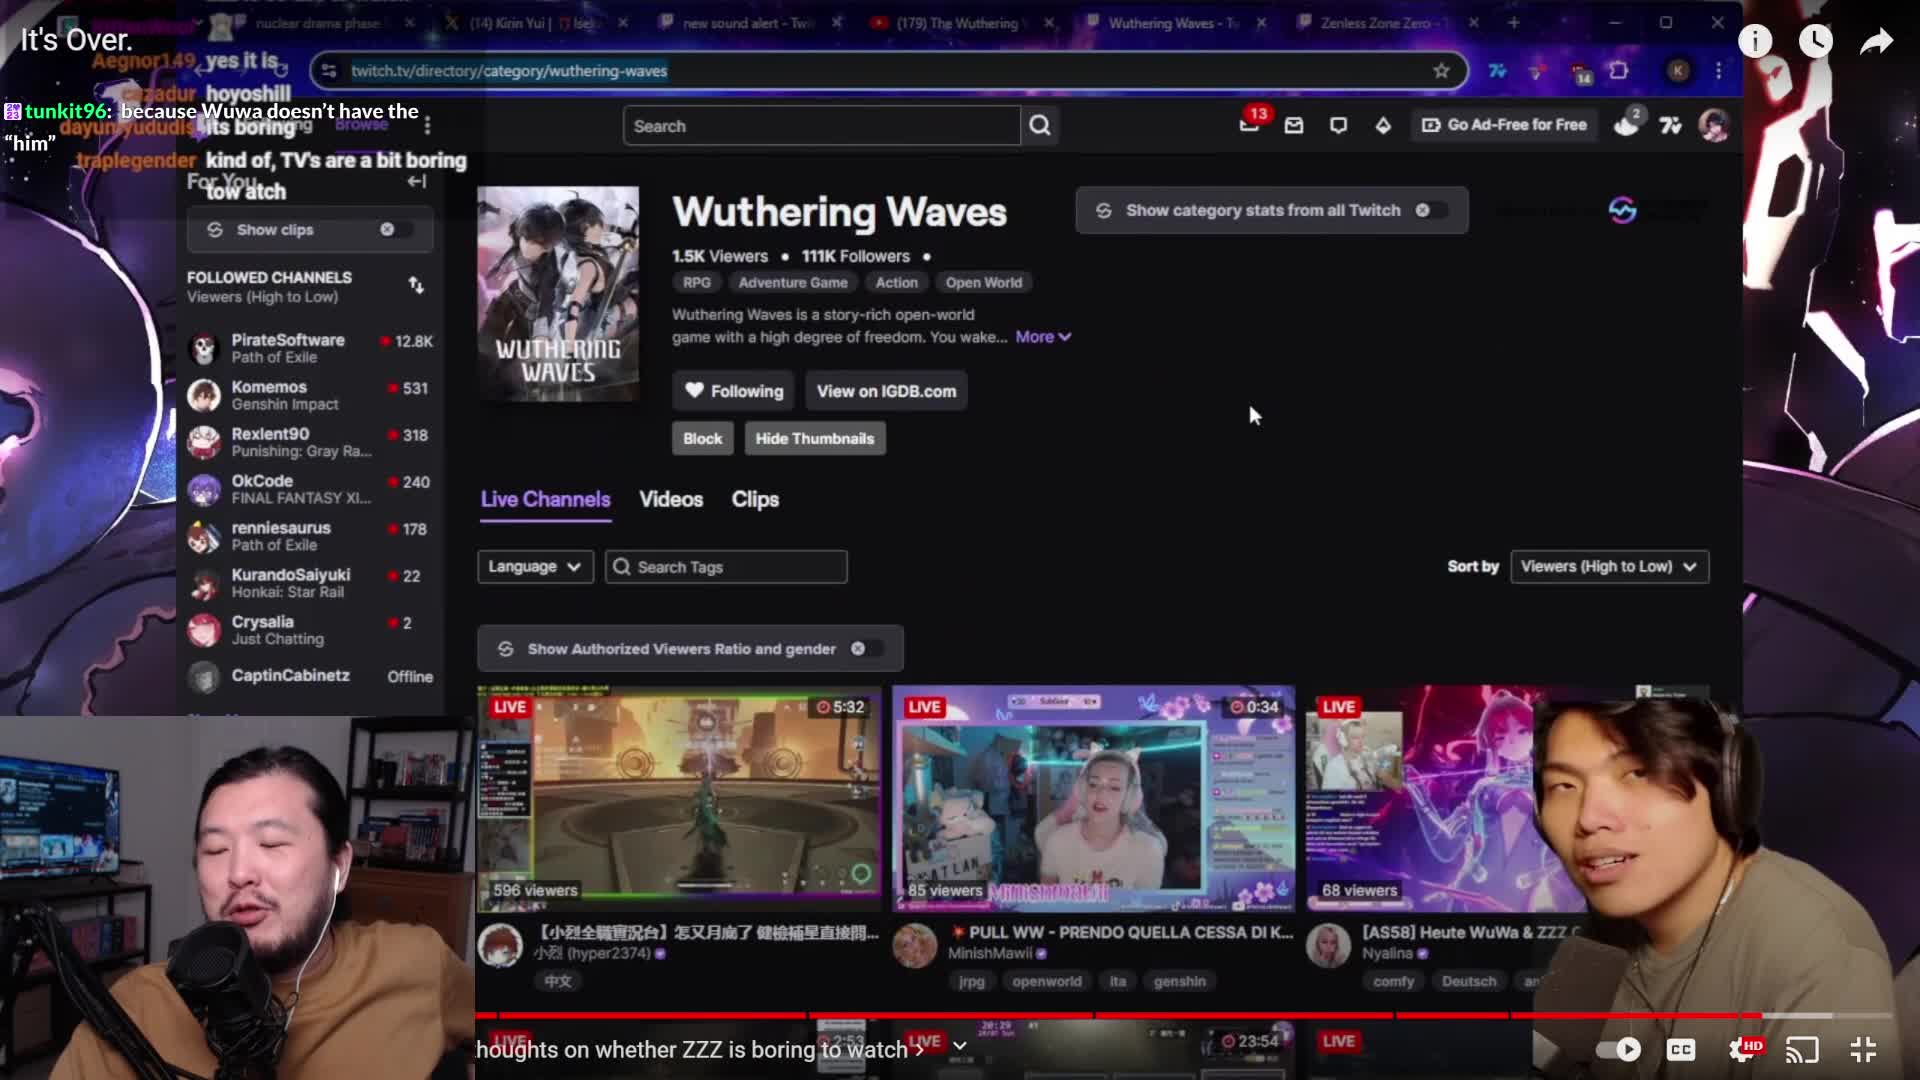Bookmark this page with the star icon
Screen dimensions: 1920x1080
[1441, 71]
